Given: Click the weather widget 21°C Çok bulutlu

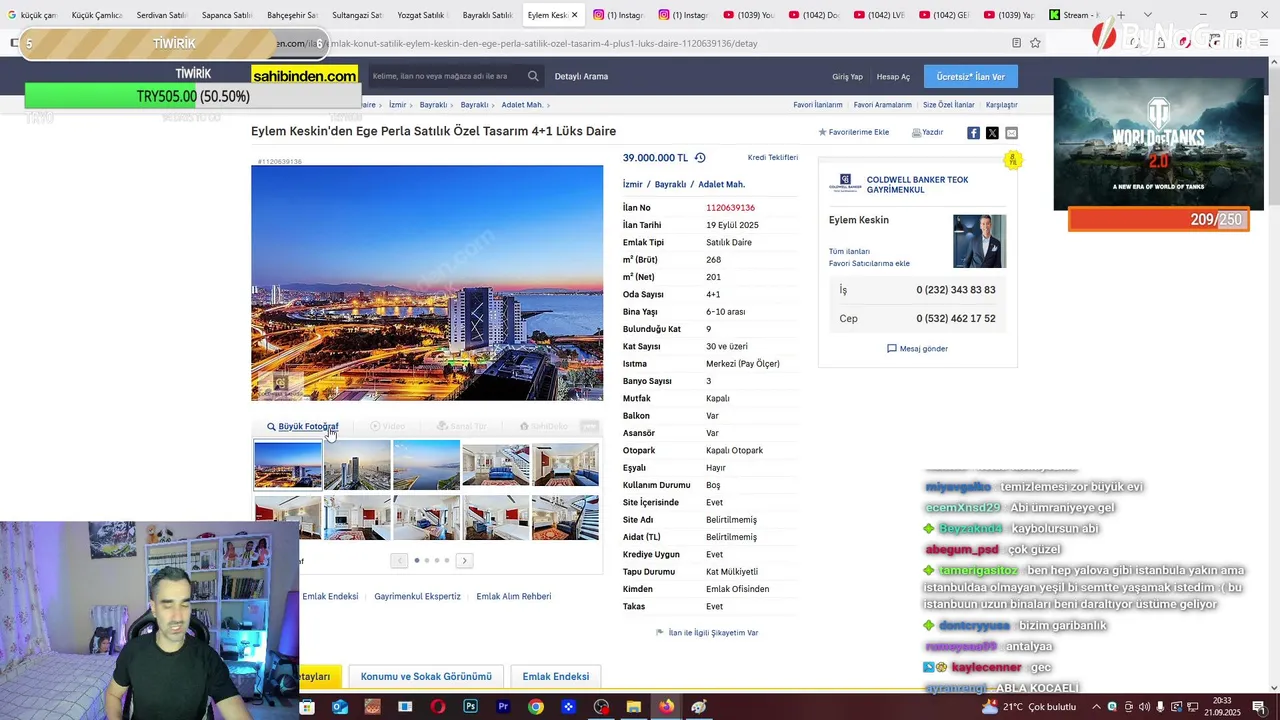Looking at the screenshot, I should [1029, 707].
